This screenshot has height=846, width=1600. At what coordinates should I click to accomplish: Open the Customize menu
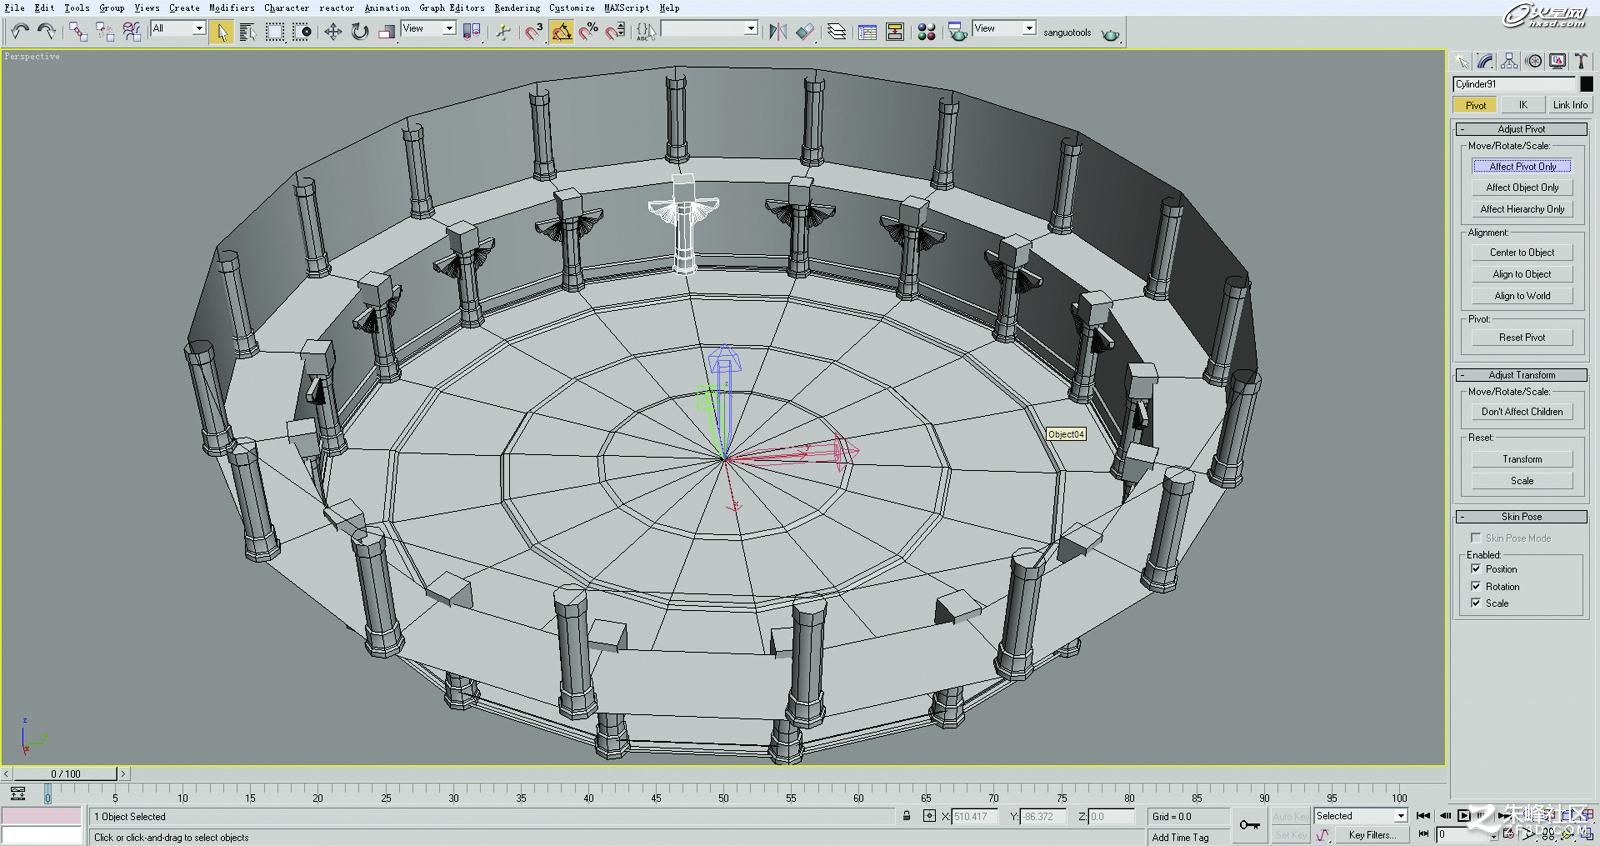pyautogui.click(x=572, y=7)
